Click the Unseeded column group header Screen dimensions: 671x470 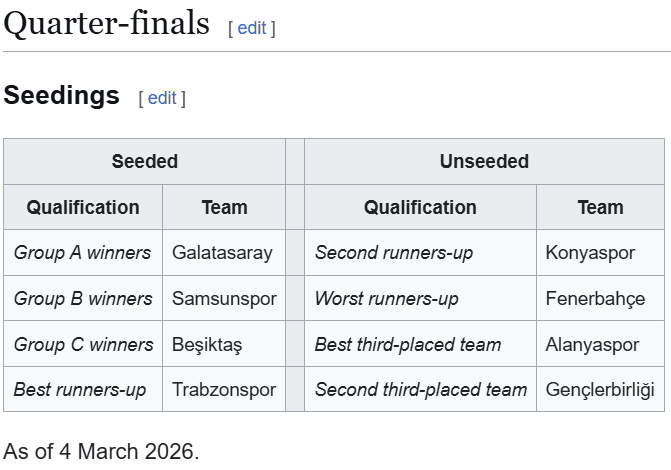[484, 161]
